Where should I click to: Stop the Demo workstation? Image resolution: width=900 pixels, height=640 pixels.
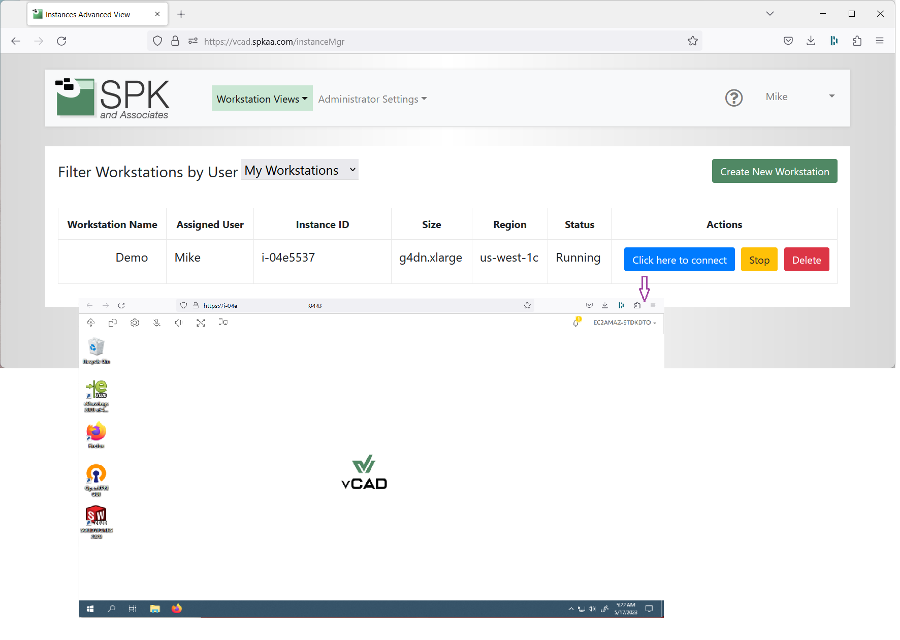point(759,260)
